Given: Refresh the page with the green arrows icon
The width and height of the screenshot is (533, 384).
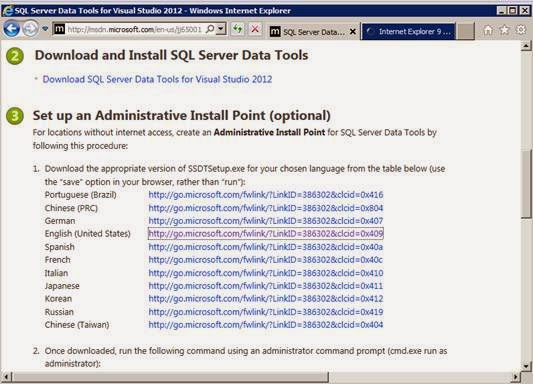Looking at the screenshot, I should tap(237, 29).
